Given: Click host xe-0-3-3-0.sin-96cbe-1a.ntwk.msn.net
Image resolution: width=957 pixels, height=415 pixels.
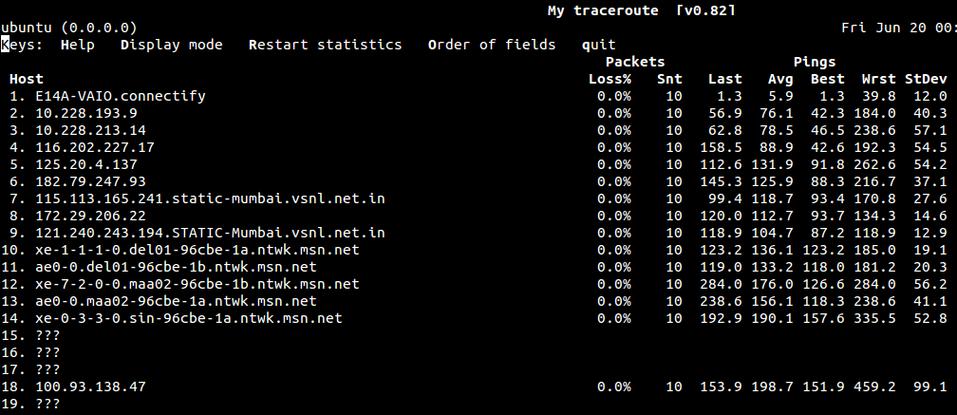Looking at the screenshot, I should click(188, 318).
